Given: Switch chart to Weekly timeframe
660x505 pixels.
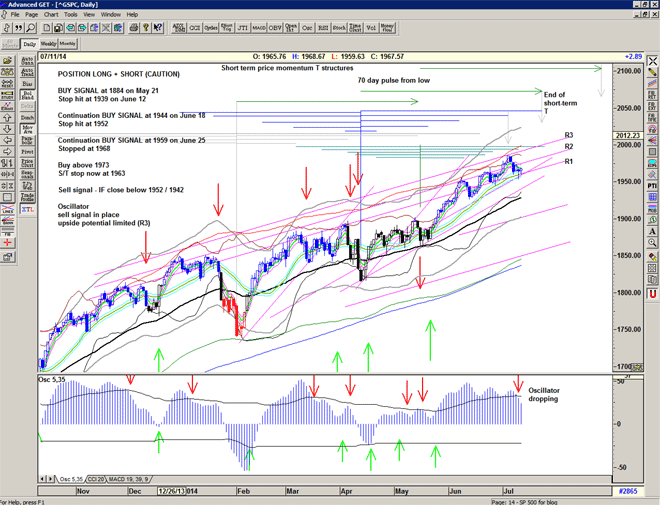Looking at the screenshot, I should (x=47, y=44).
